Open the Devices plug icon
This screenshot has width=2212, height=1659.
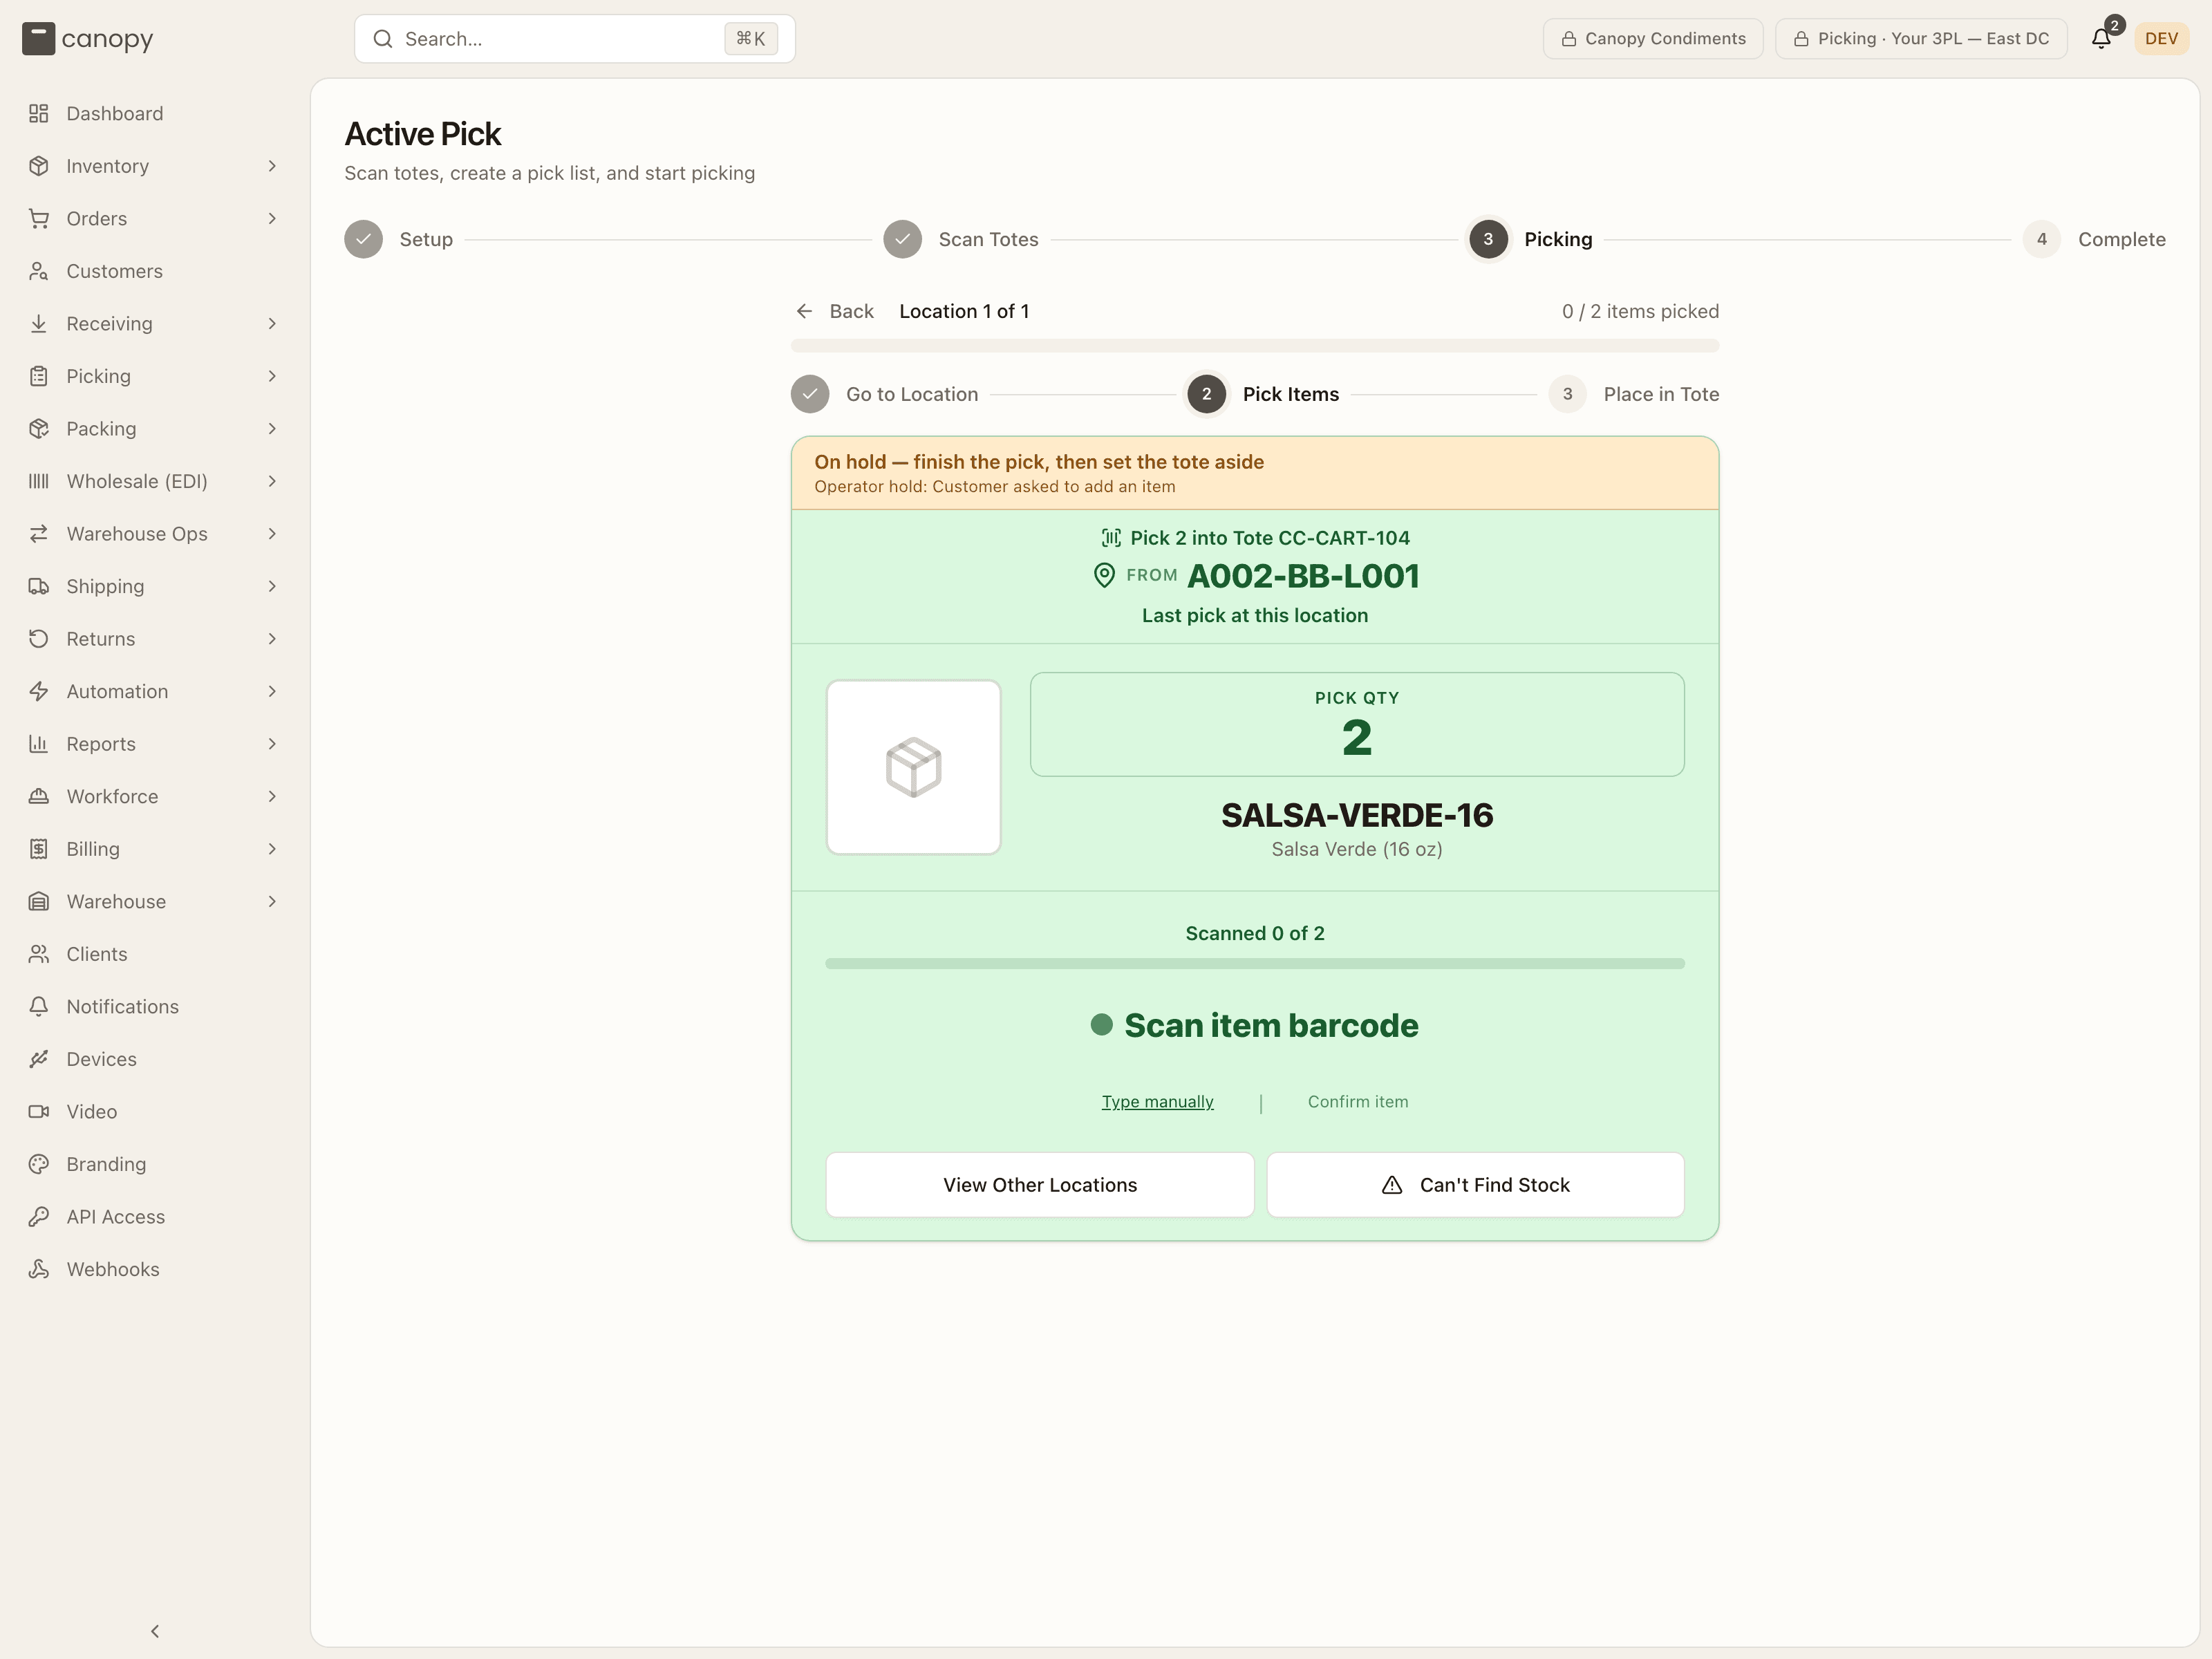click(x=39, y=1059)
